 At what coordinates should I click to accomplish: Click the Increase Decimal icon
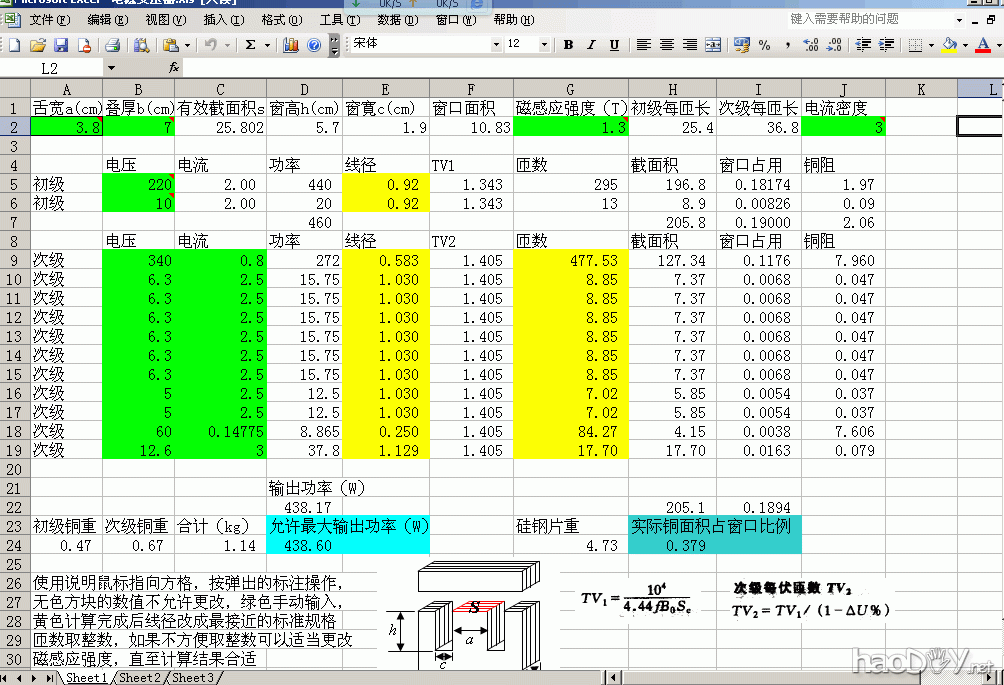pyautogui.click(x=811, y=45)
